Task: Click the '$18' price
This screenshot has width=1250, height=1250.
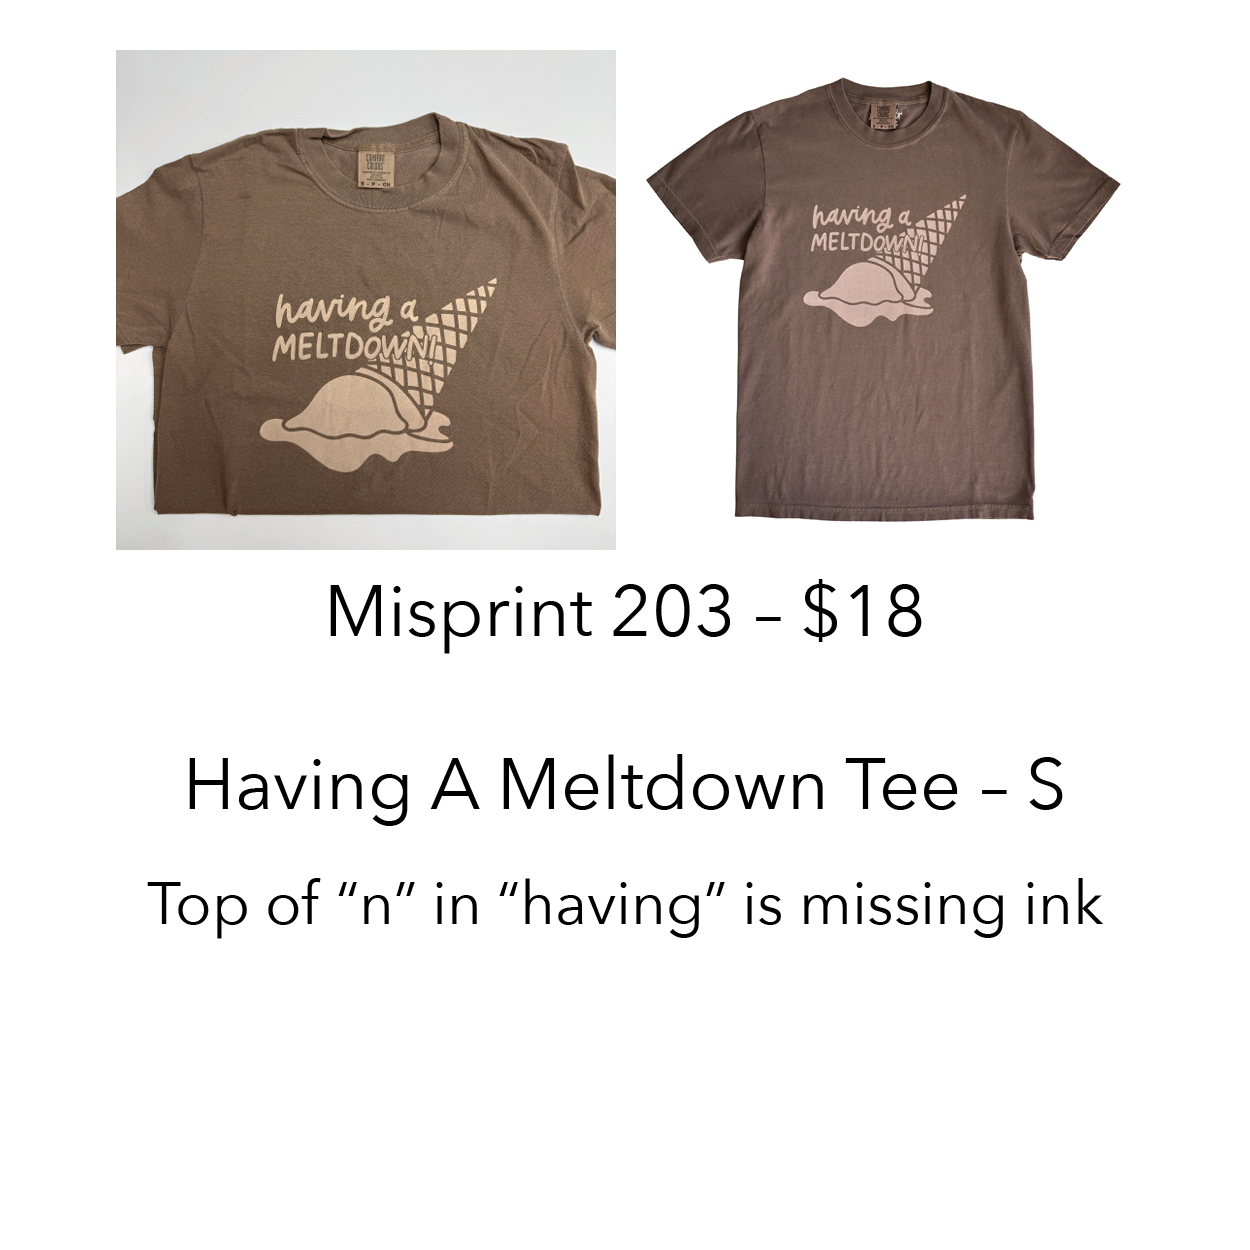Action: click(x=863, y=612)
